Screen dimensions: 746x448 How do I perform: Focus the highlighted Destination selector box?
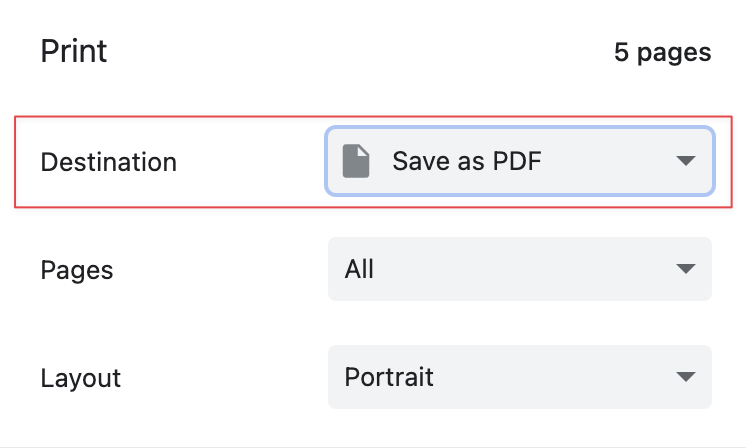click(x=520, y=161)
